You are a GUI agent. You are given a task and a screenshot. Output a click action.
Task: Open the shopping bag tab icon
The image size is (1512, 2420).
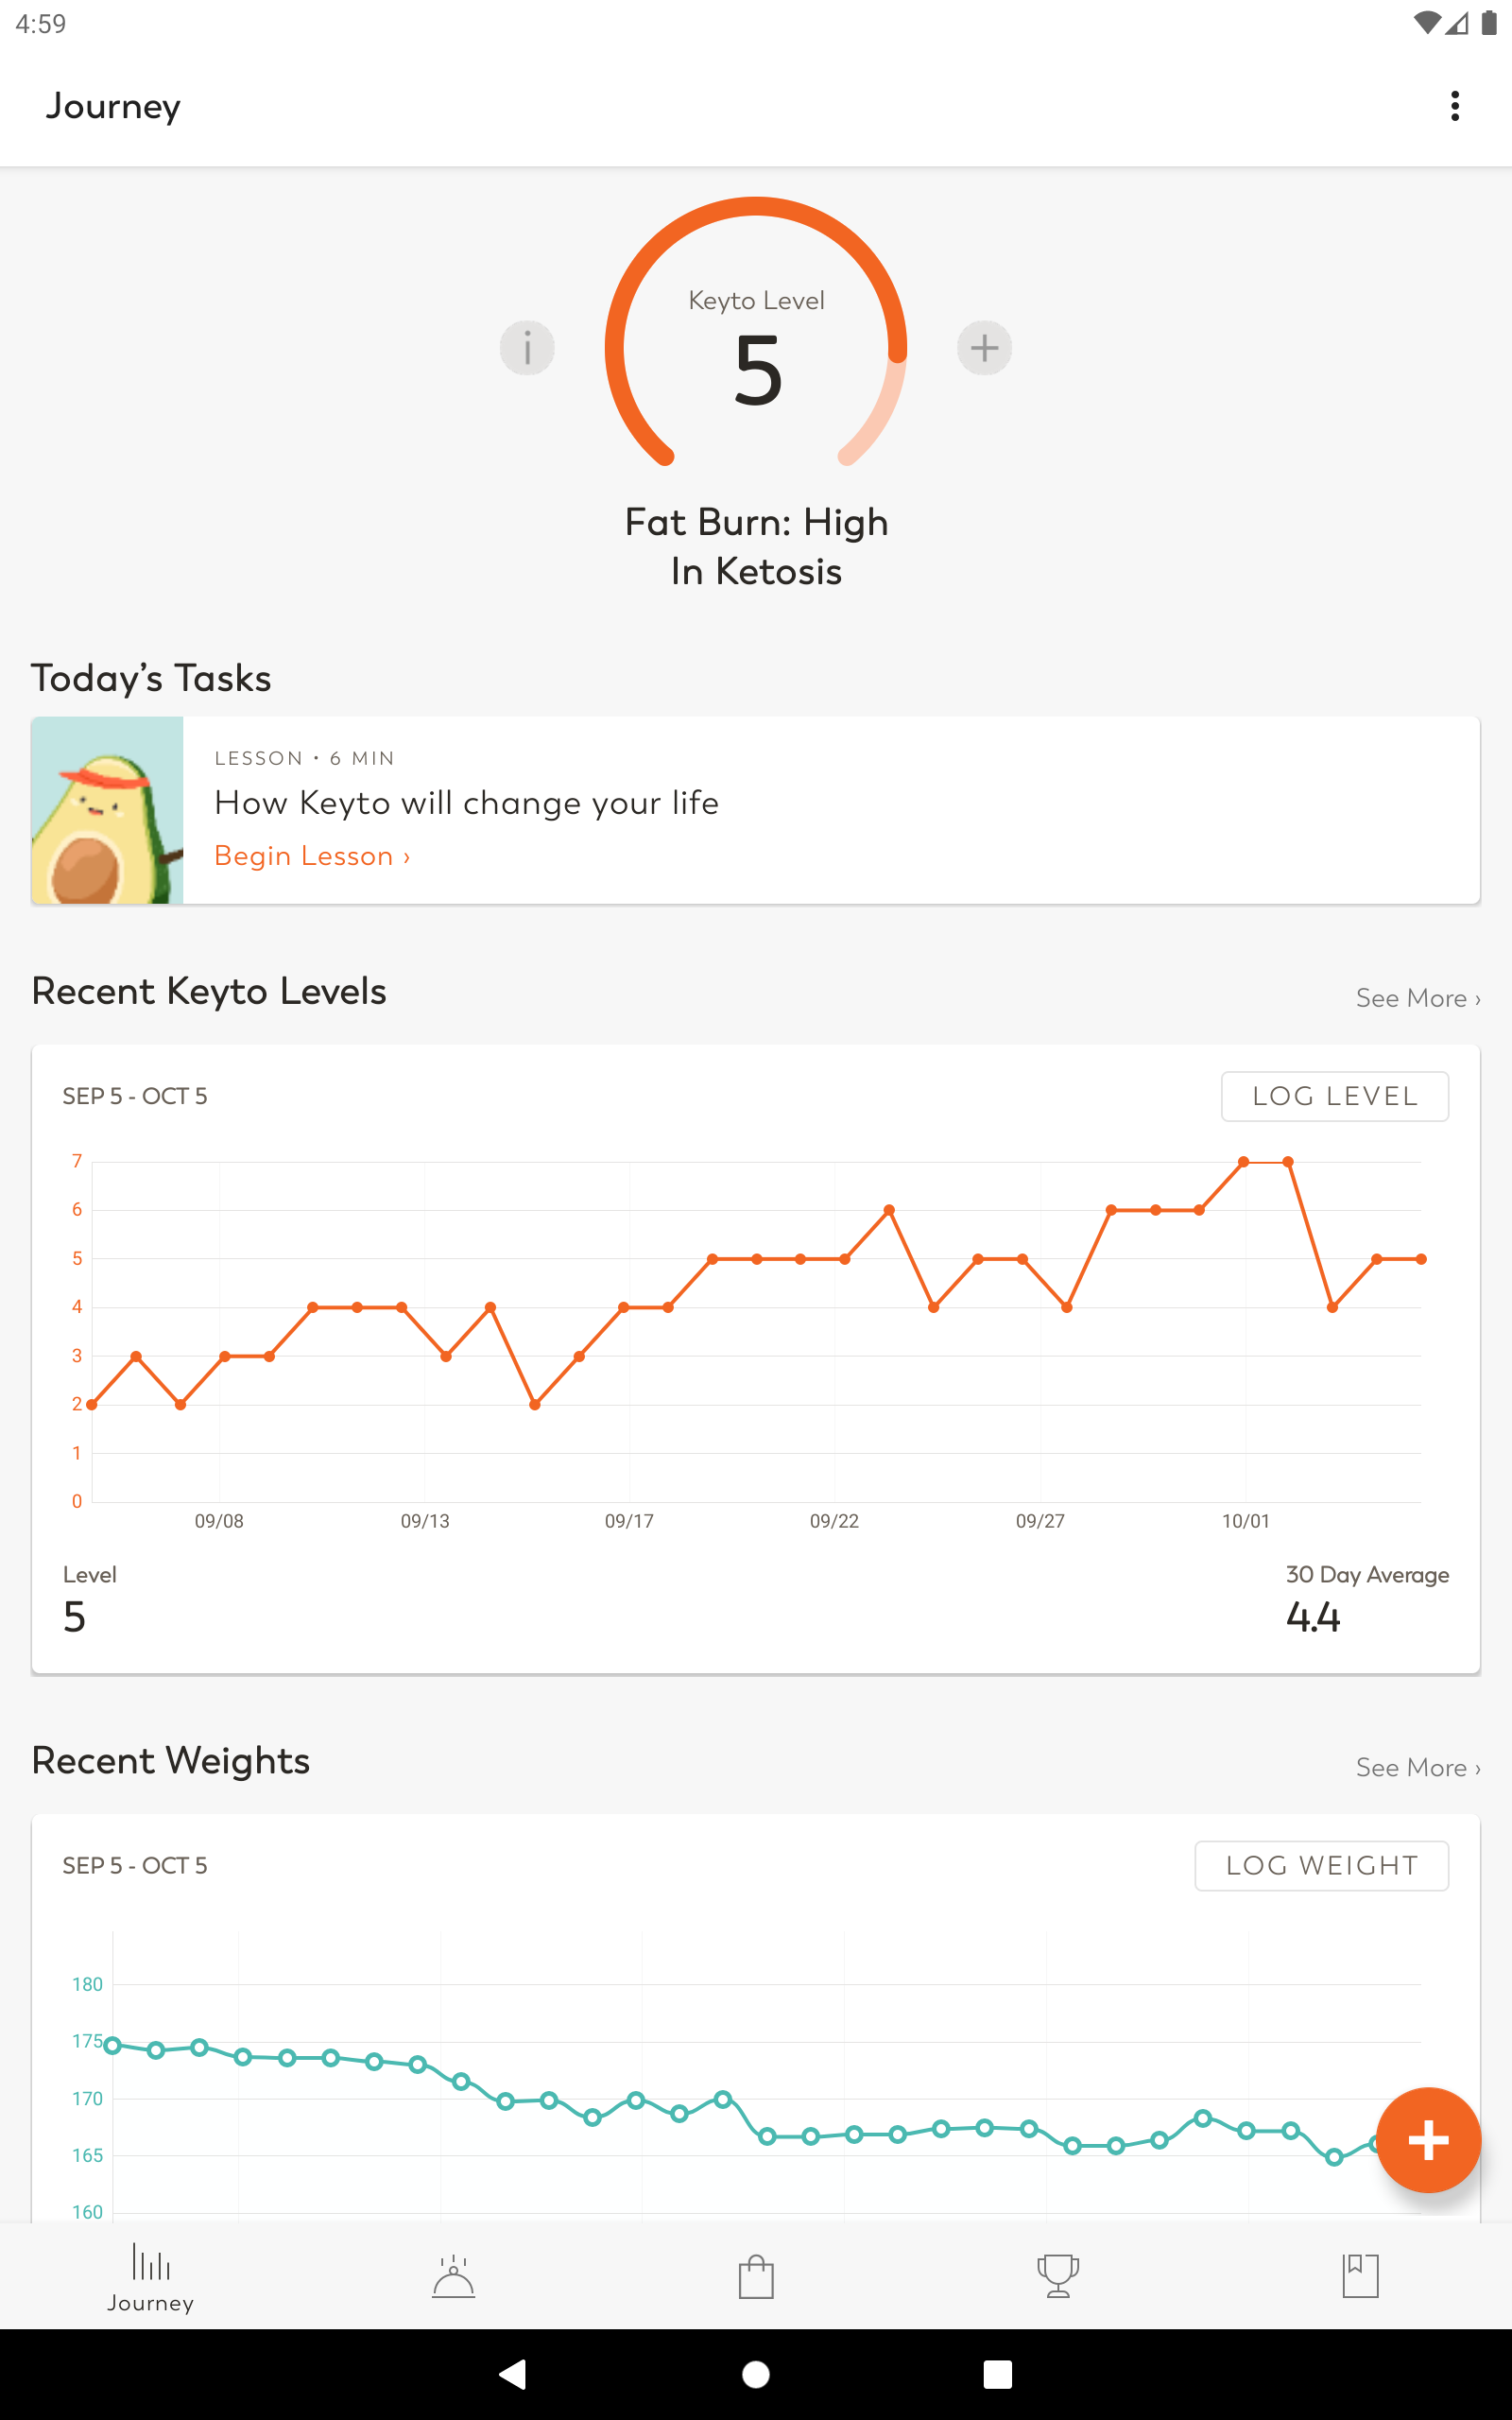(x=756, y=2276)
